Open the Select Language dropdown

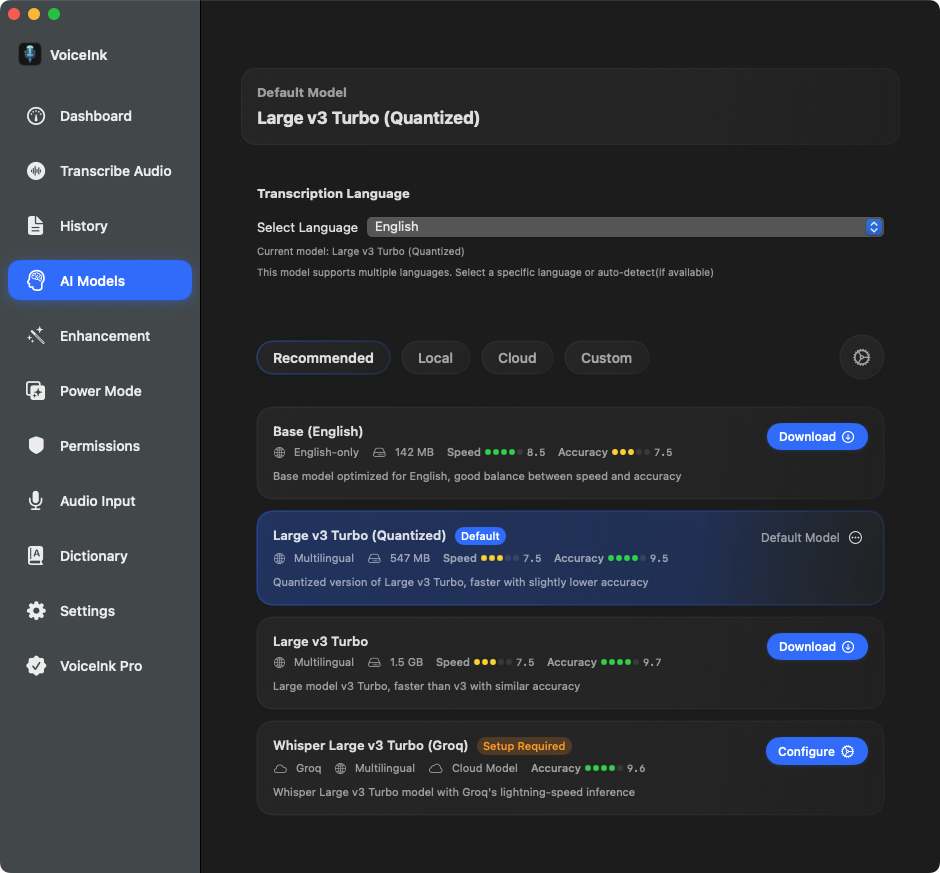click(x=624, y=227)
